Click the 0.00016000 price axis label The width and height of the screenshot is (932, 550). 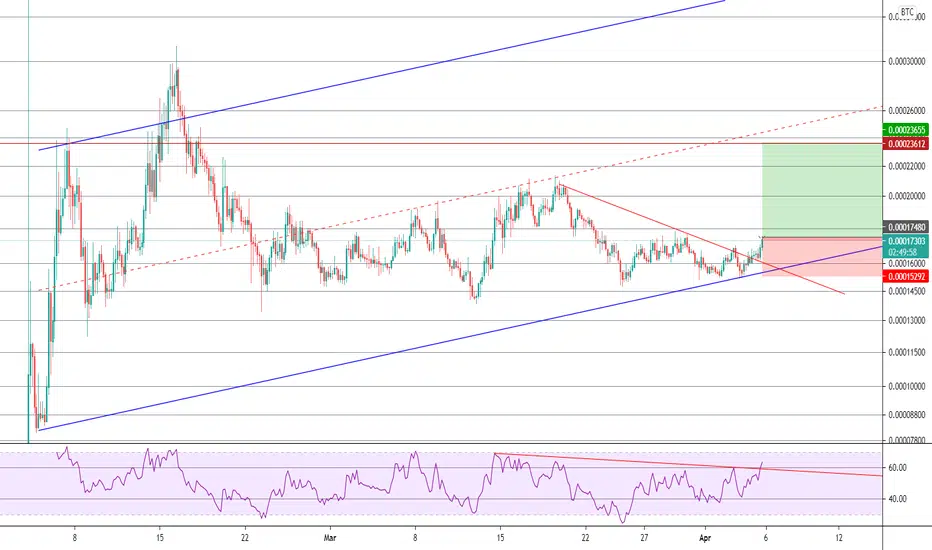click(x=906, y=263)
